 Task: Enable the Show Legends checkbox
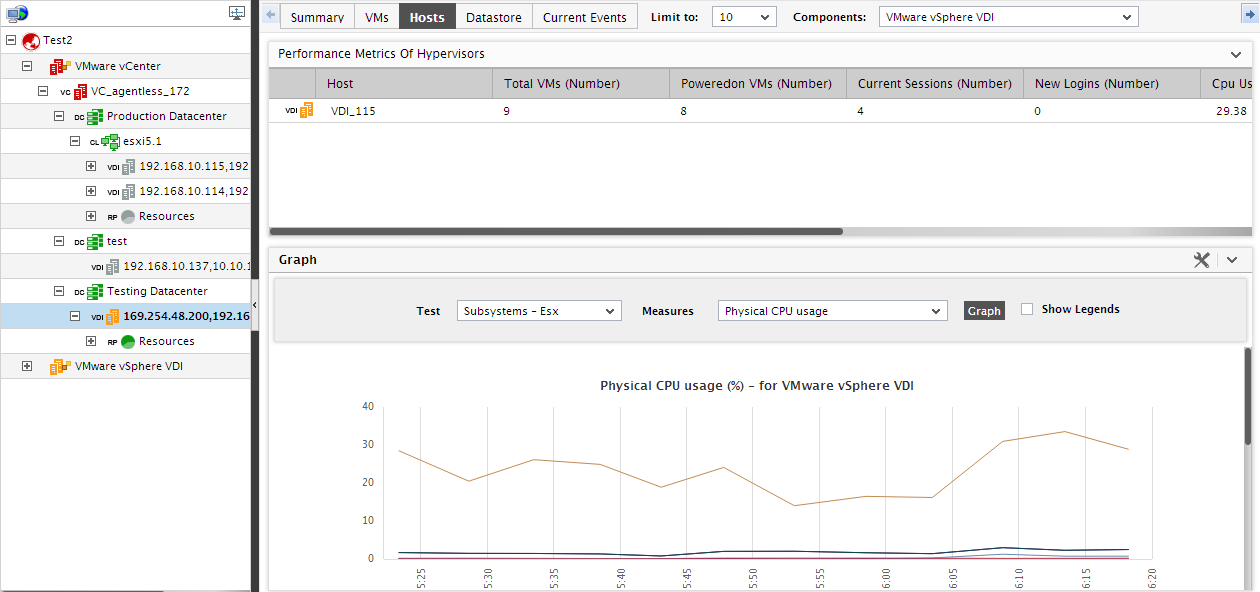(1027, 310)
